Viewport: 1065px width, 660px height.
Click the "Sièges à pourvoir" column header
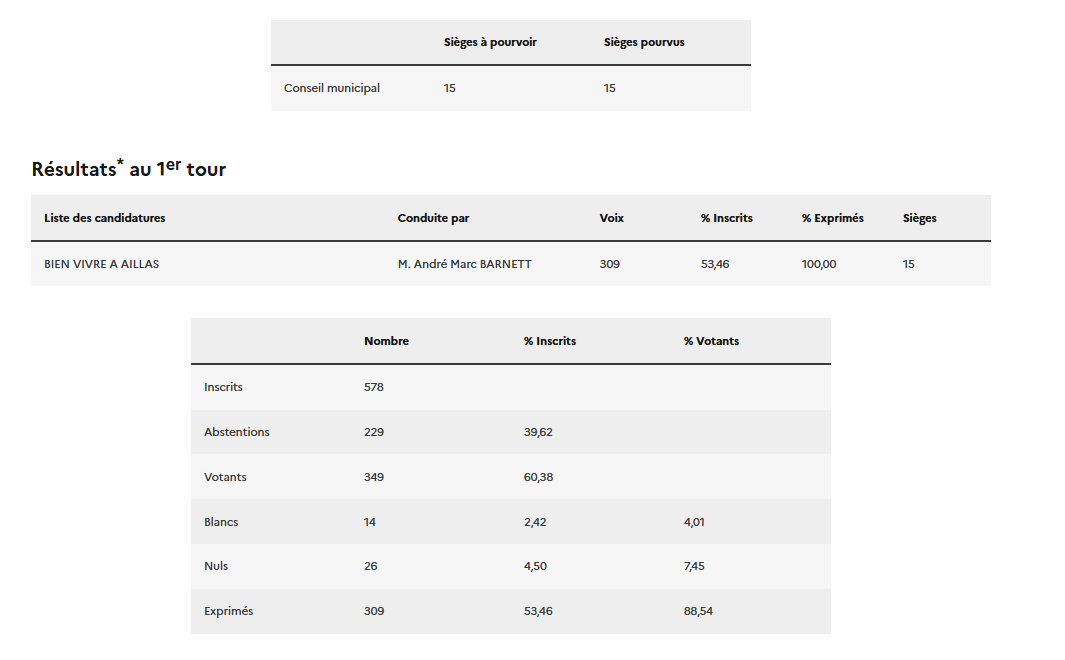pos(490,43)
